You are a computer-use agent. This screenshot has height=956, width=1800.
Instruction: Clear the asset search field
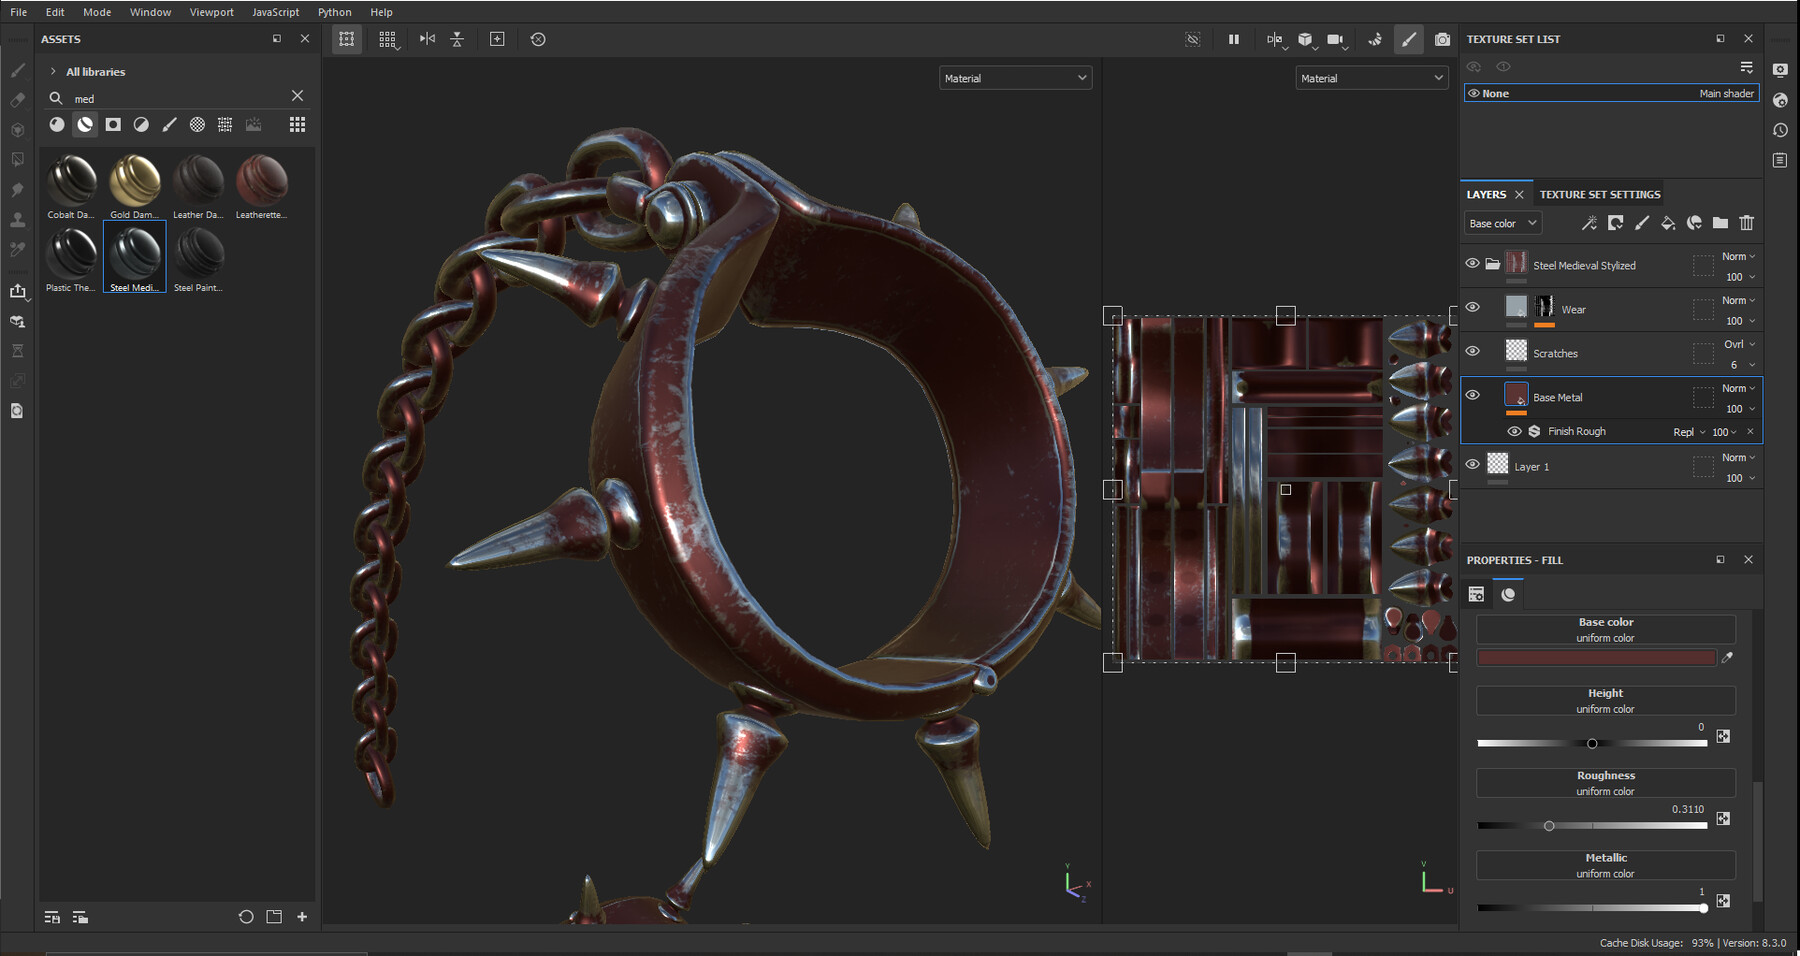tap(297, 96)
